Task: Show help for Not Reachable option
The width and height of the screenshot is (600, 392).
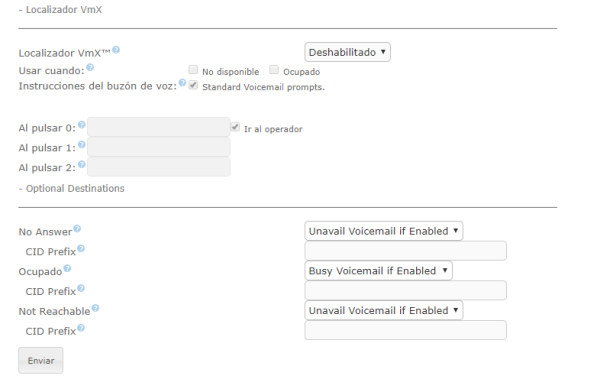Action: click(x=95, y=308)
